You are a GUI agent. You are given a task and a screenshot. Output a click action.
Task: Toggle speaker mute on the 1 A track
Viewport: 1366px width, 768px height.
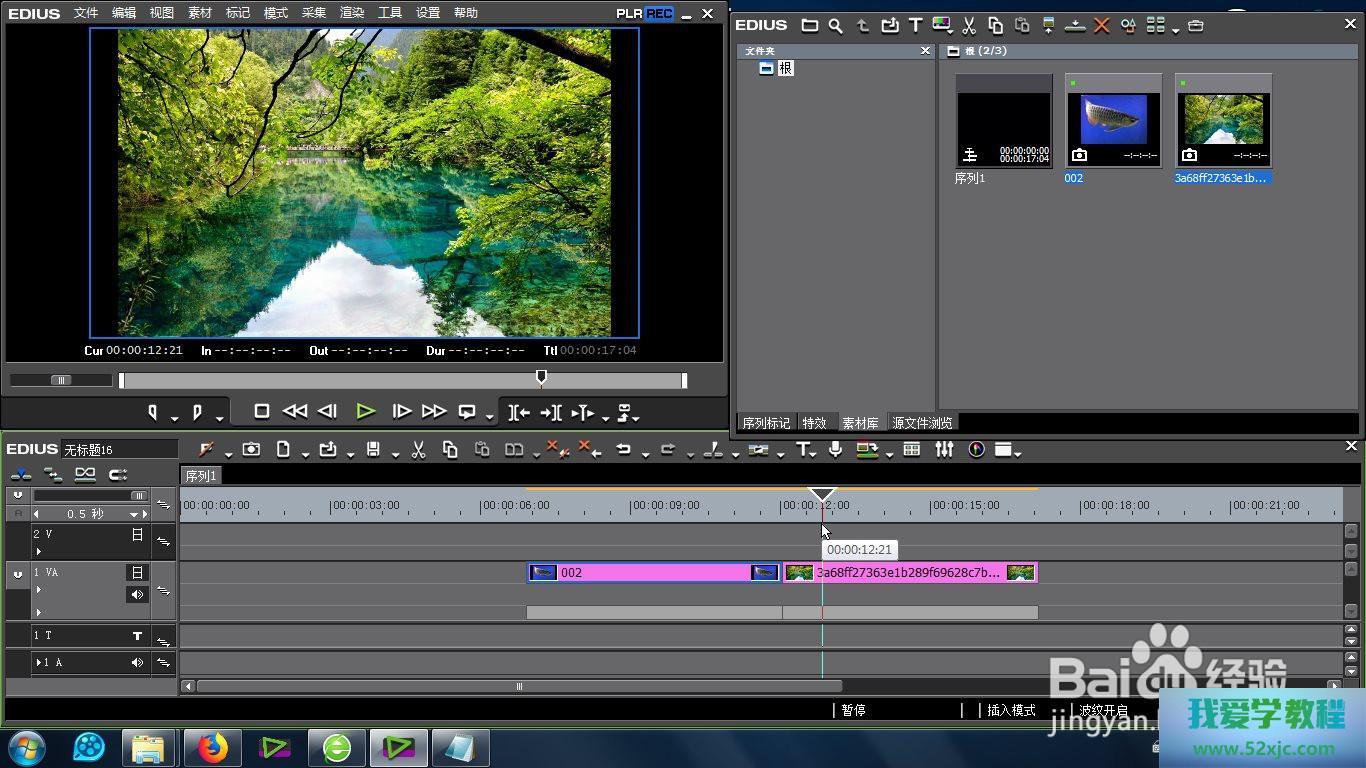tap(137, 662)
